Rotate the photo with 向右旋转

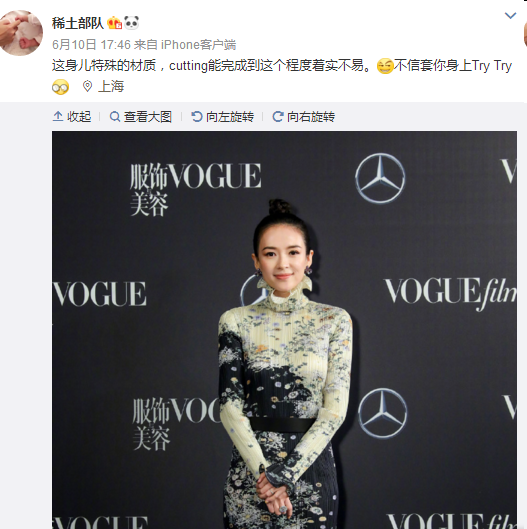(x=304, y=117)
